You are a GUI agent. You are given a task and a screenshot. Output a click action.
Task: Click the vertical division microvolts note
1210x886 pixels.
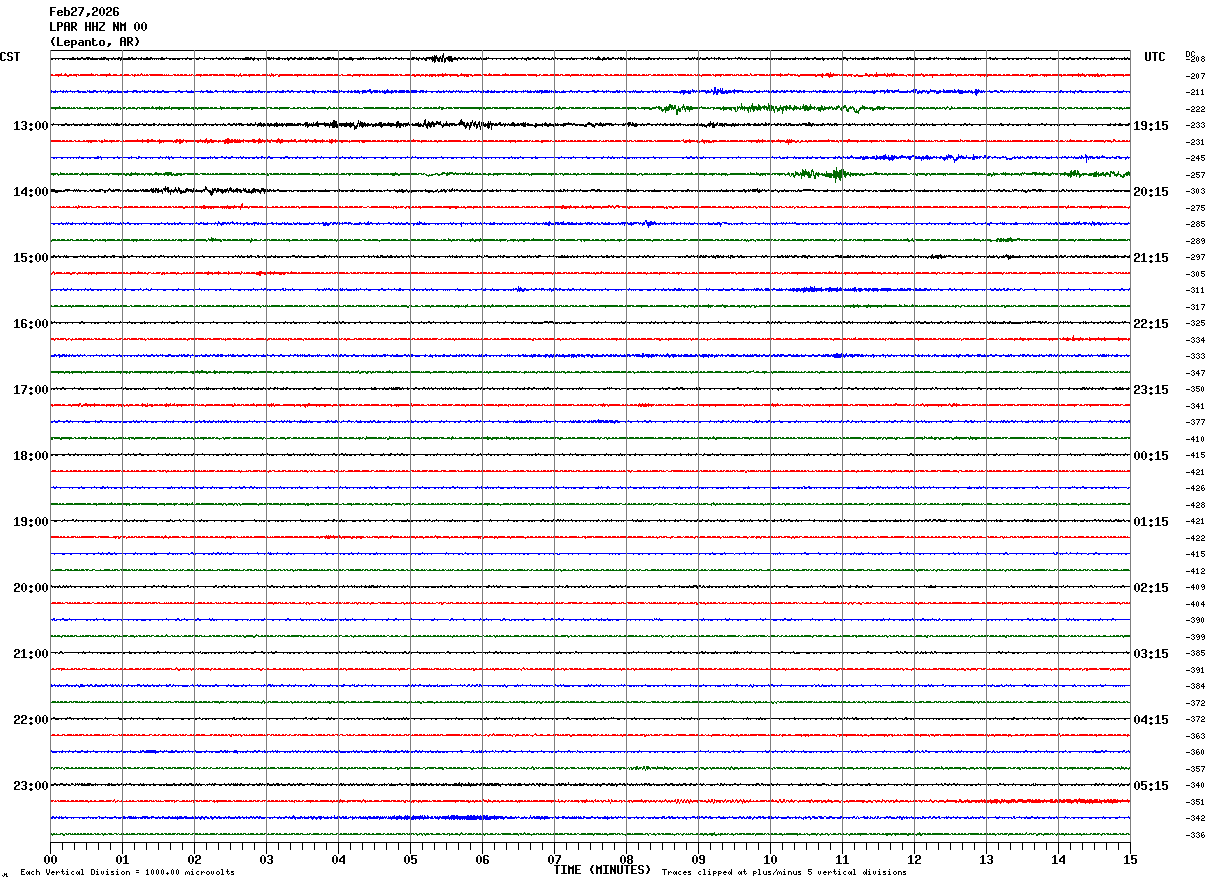click(127, 873)
